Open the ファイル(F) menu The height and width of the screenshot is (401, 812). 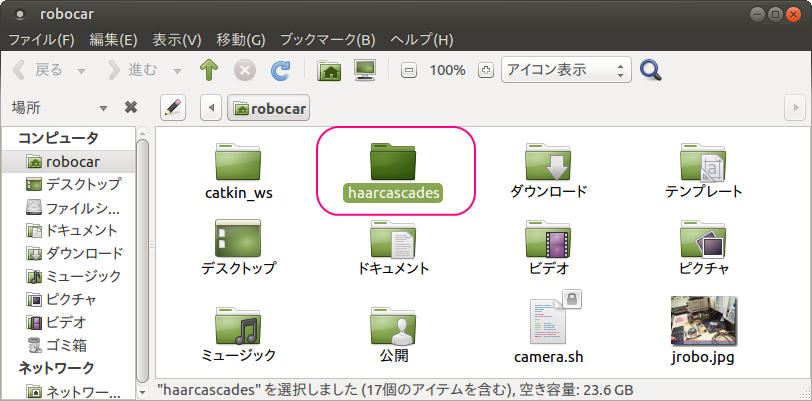pos(41,39)
